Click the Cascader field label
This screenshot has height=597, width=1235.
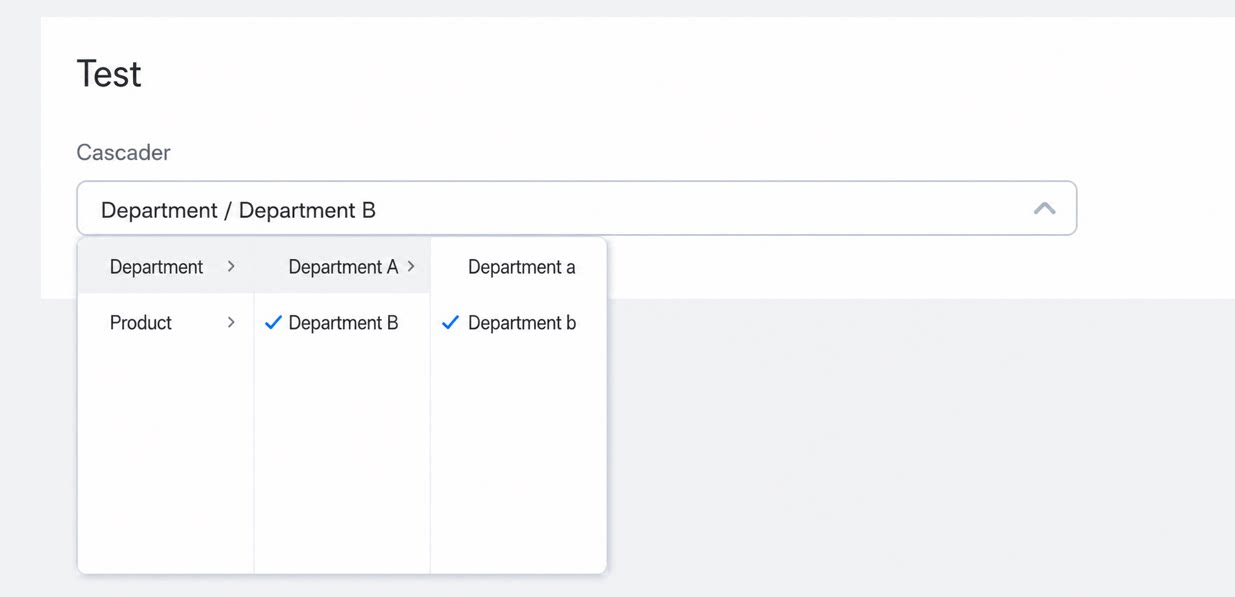coord(123,152)
